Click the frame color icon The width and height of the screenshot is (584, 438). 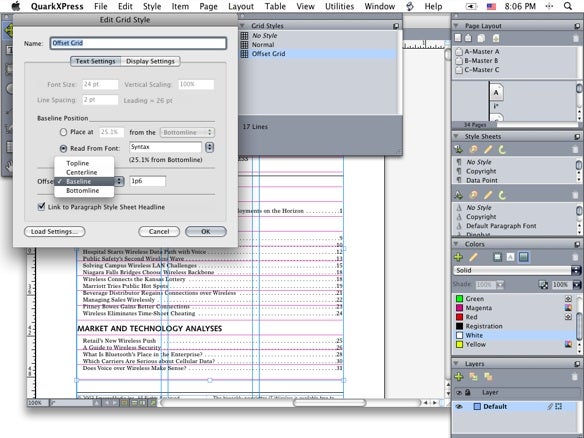[x=497, y=257]
